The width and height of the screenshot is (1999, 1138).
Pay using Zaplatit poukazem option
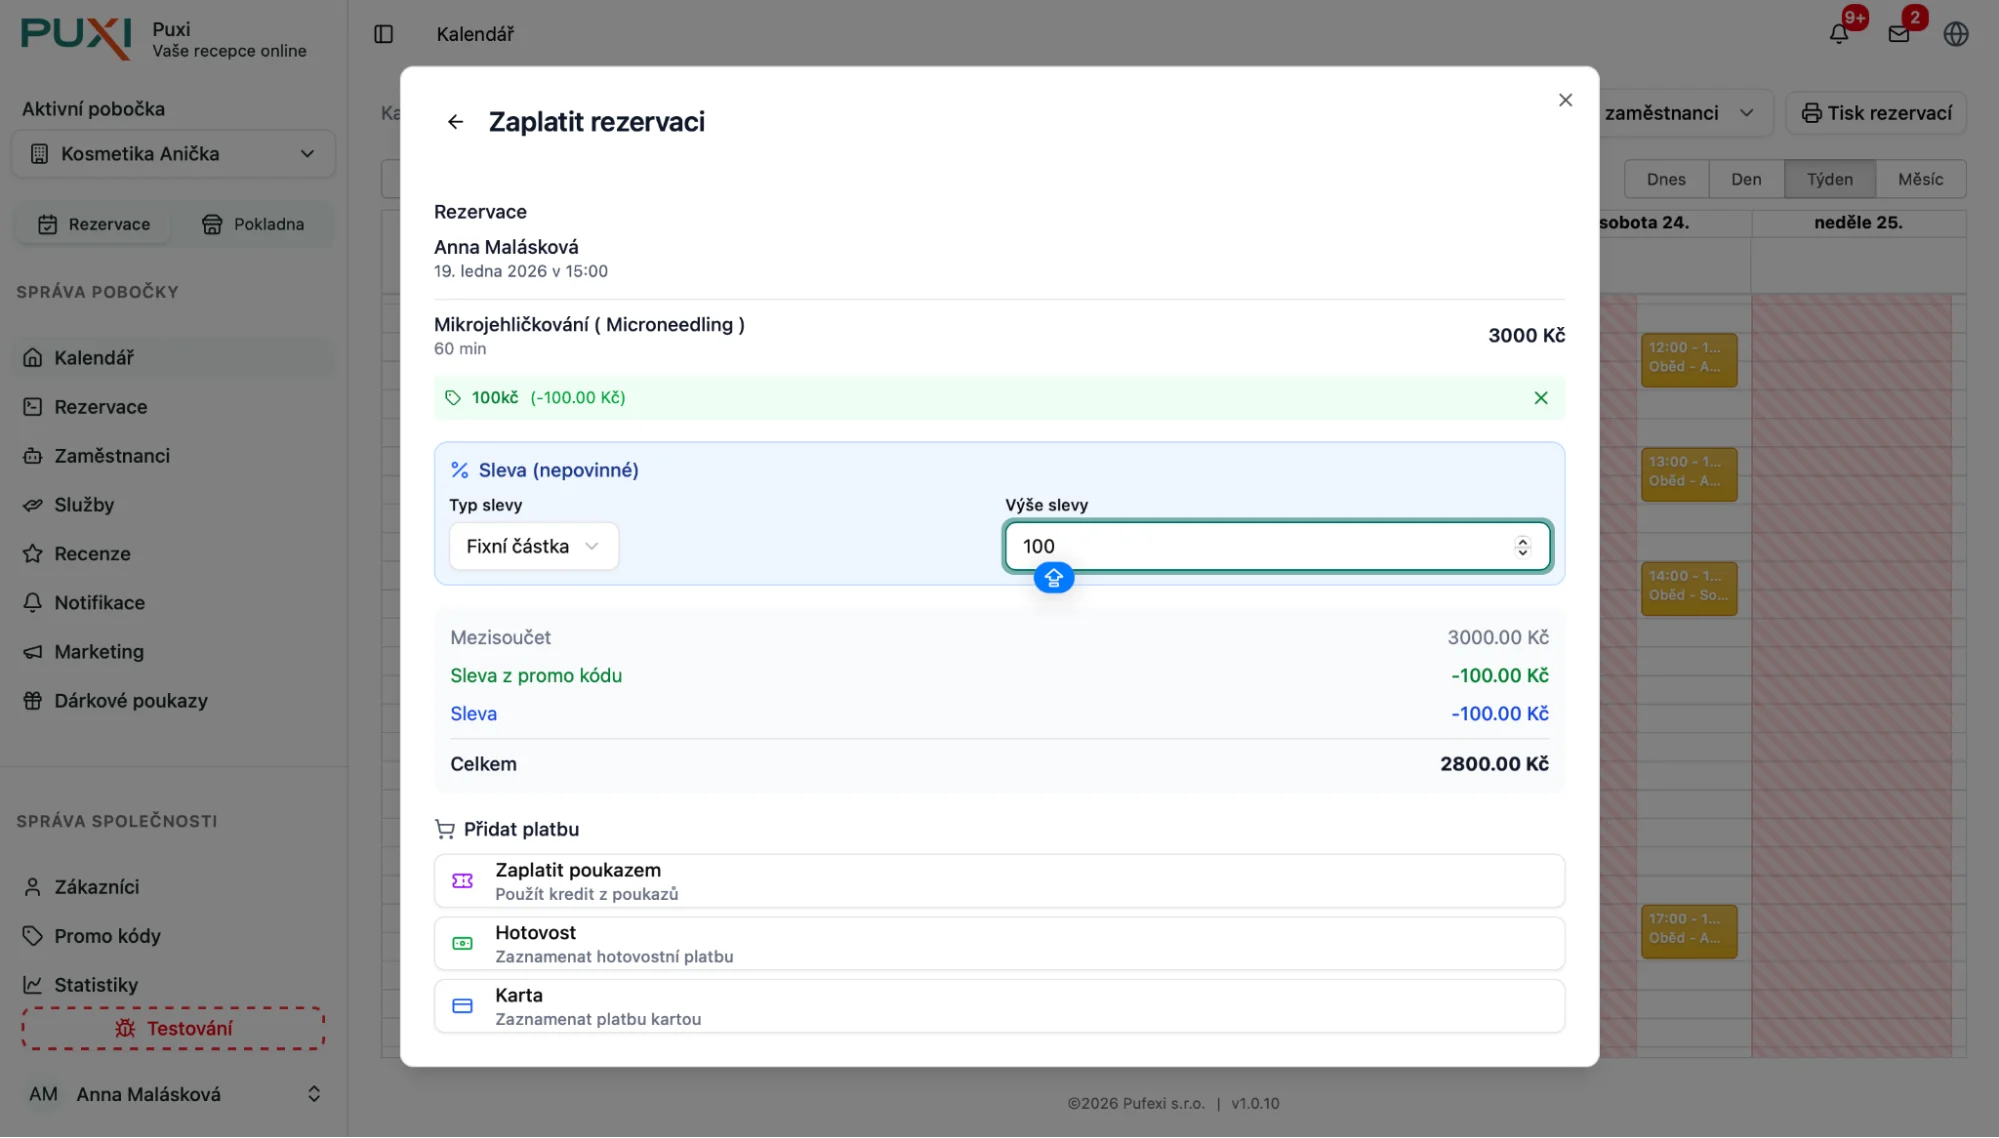[x=998, y=881]
